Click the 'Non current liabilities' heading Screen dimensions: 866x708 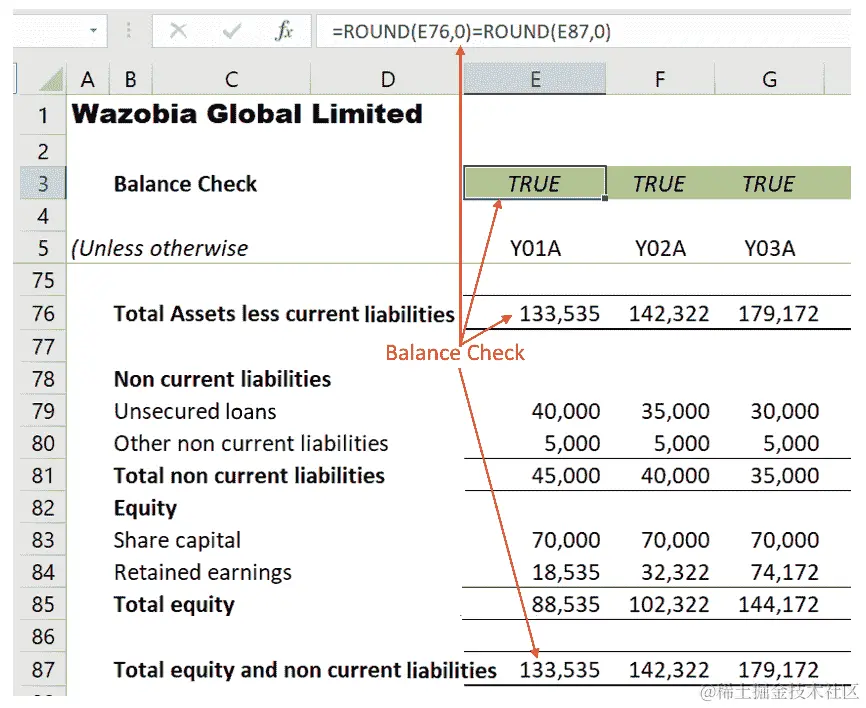point(222,379)
